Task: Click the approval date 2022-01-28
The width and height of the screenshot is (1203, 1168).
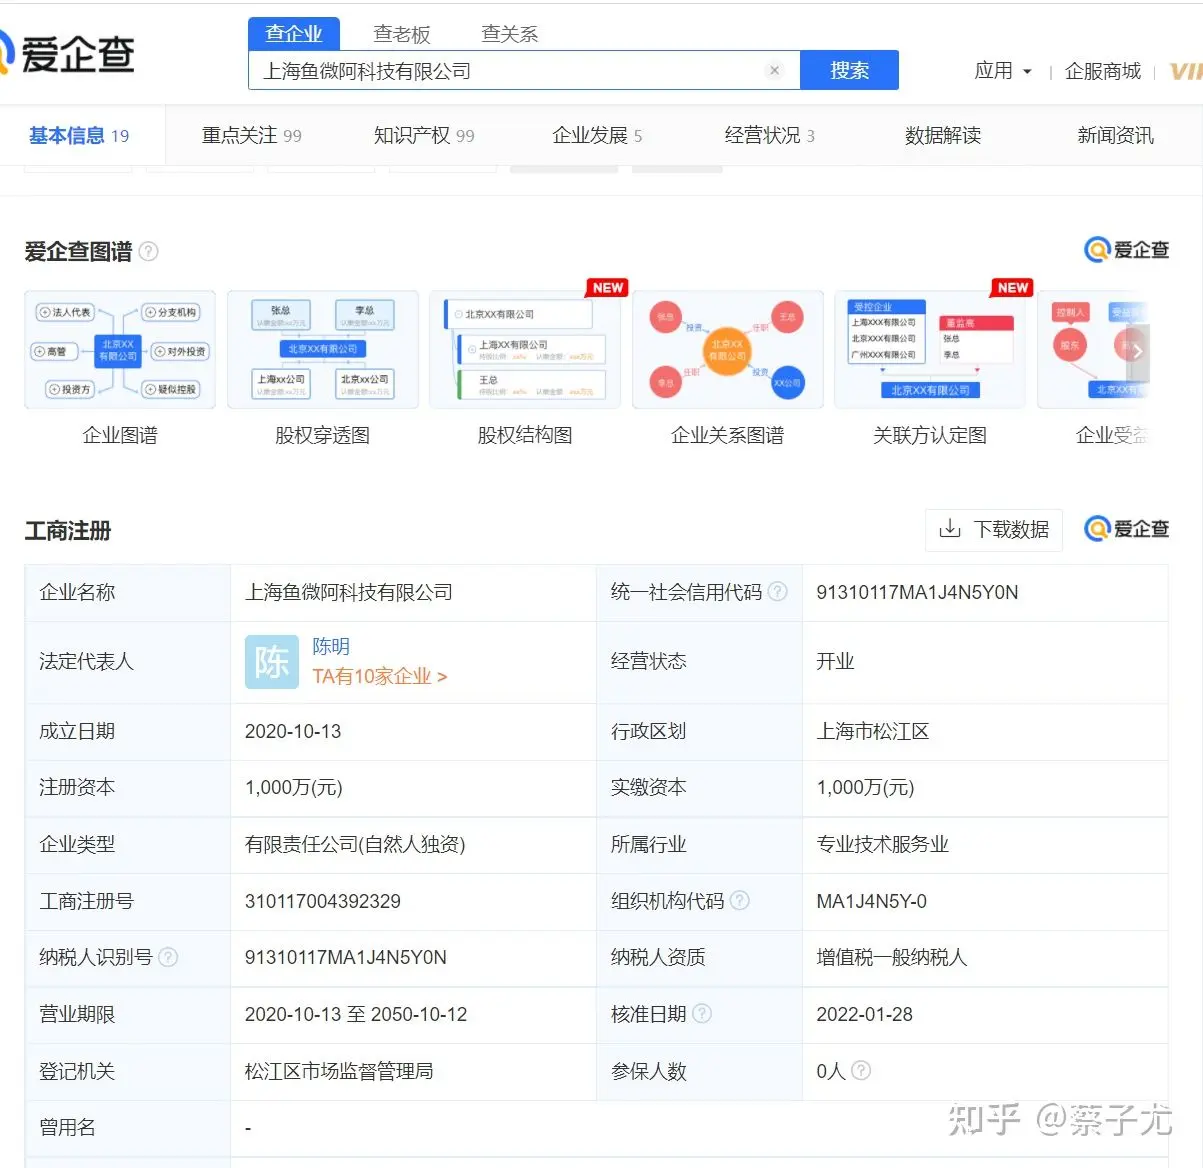Action: (864, 1014)
